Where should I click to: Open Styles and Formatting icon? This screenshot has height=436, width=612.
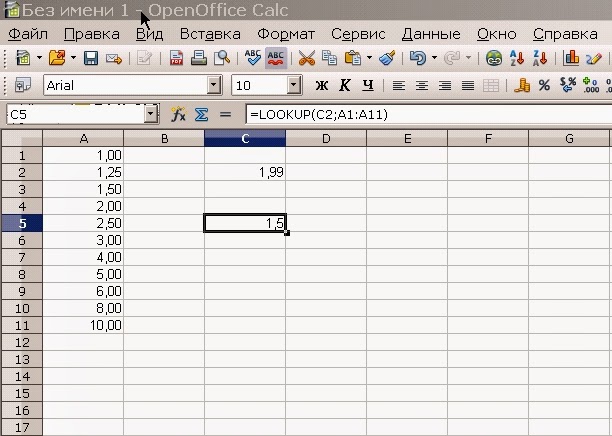(x=23, y=85)
